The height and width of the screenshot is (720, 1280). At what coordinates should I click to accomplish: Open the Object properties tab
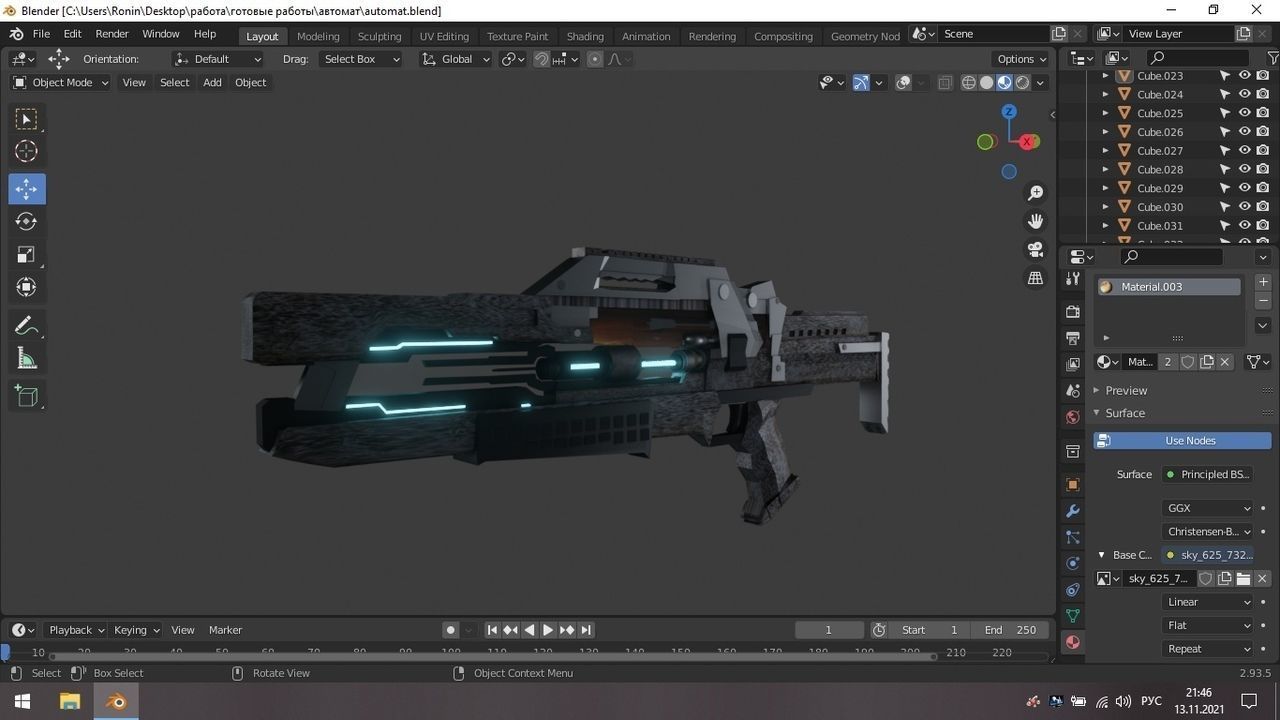(x=1073, y=485)
